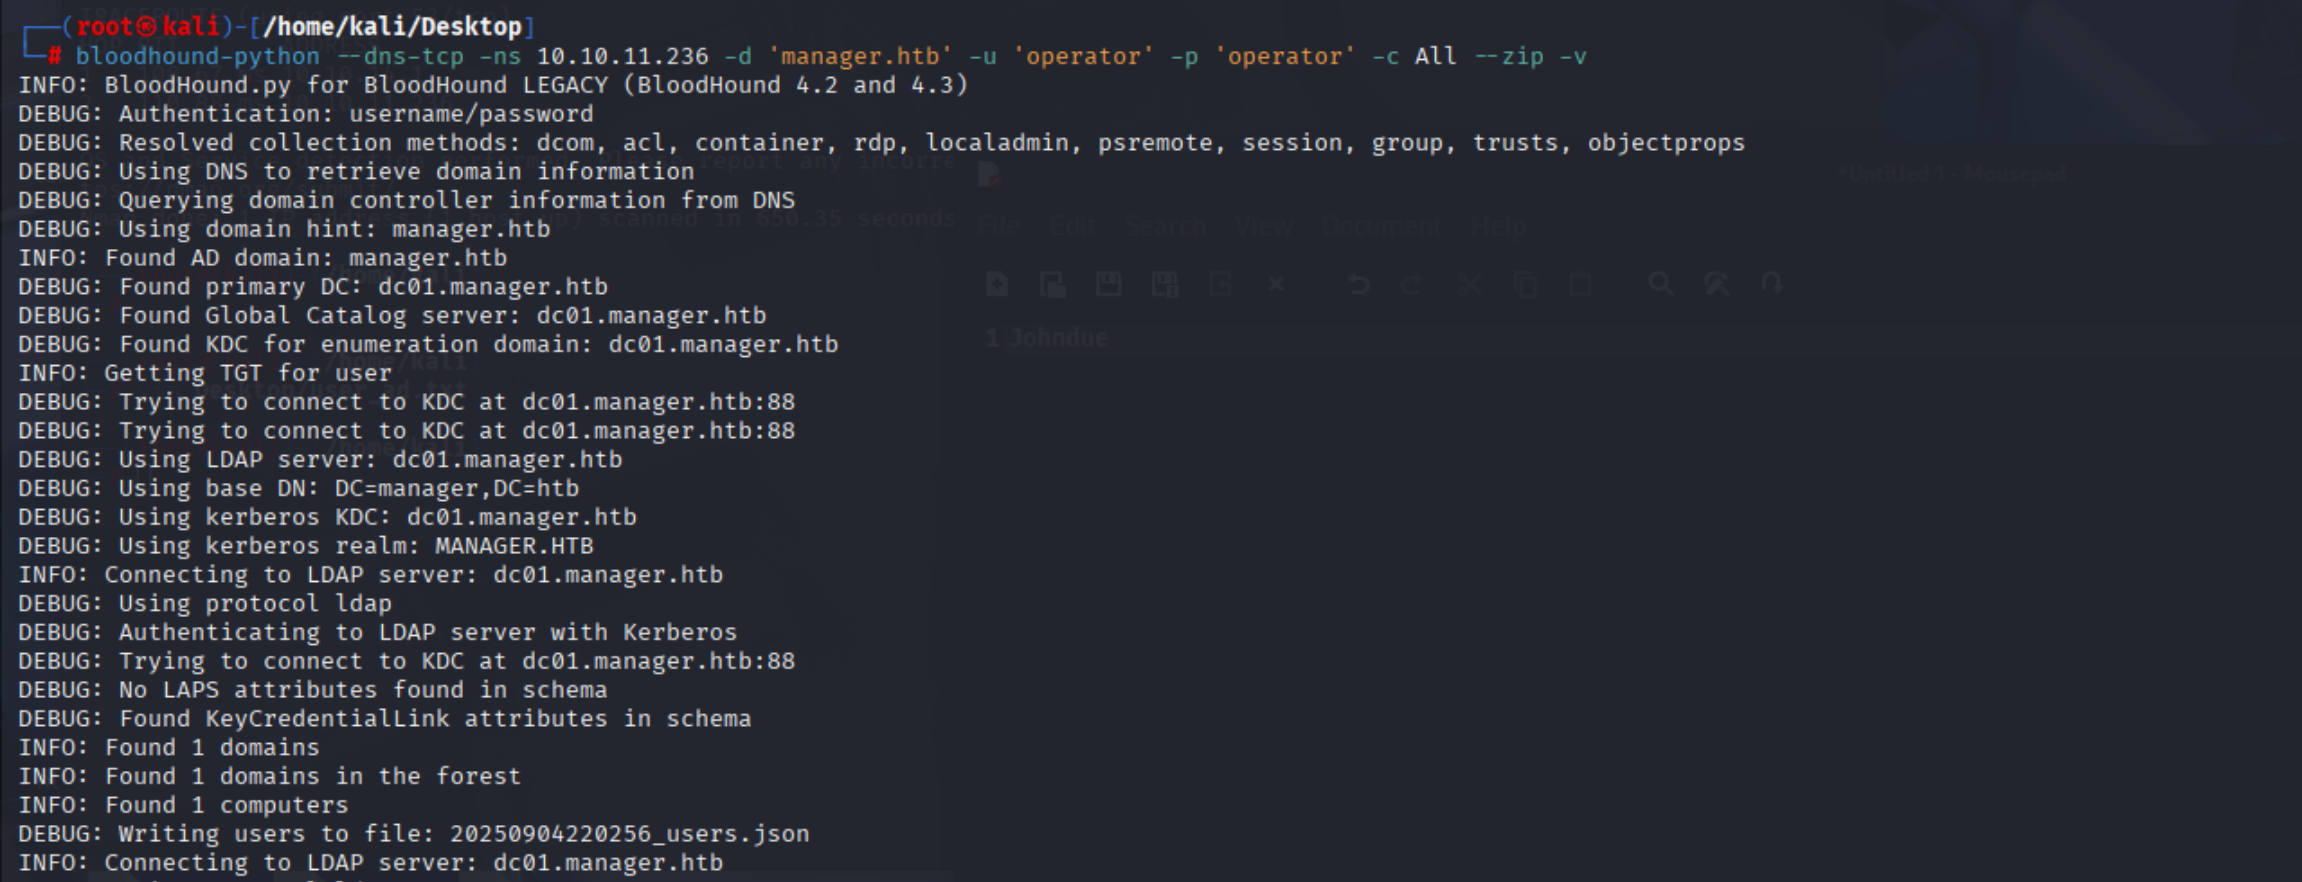Click the 'Johndue' text line in Mousepad
This screenshot has width=2302, height=882.
(x=1058, y=339)
